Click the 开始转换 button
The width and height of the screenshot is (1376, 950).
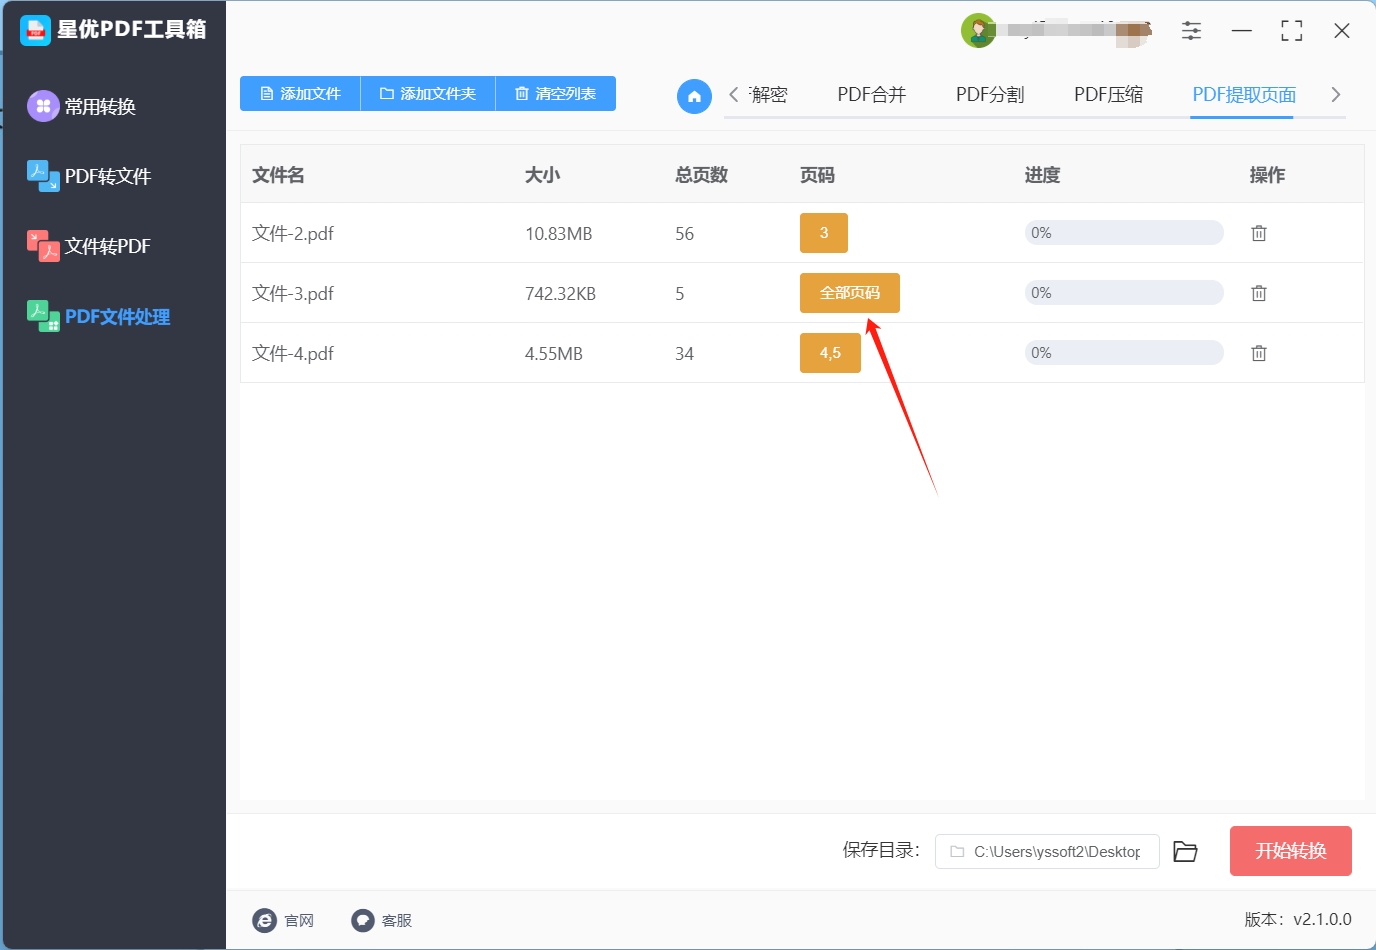[x=1291, y=851]
